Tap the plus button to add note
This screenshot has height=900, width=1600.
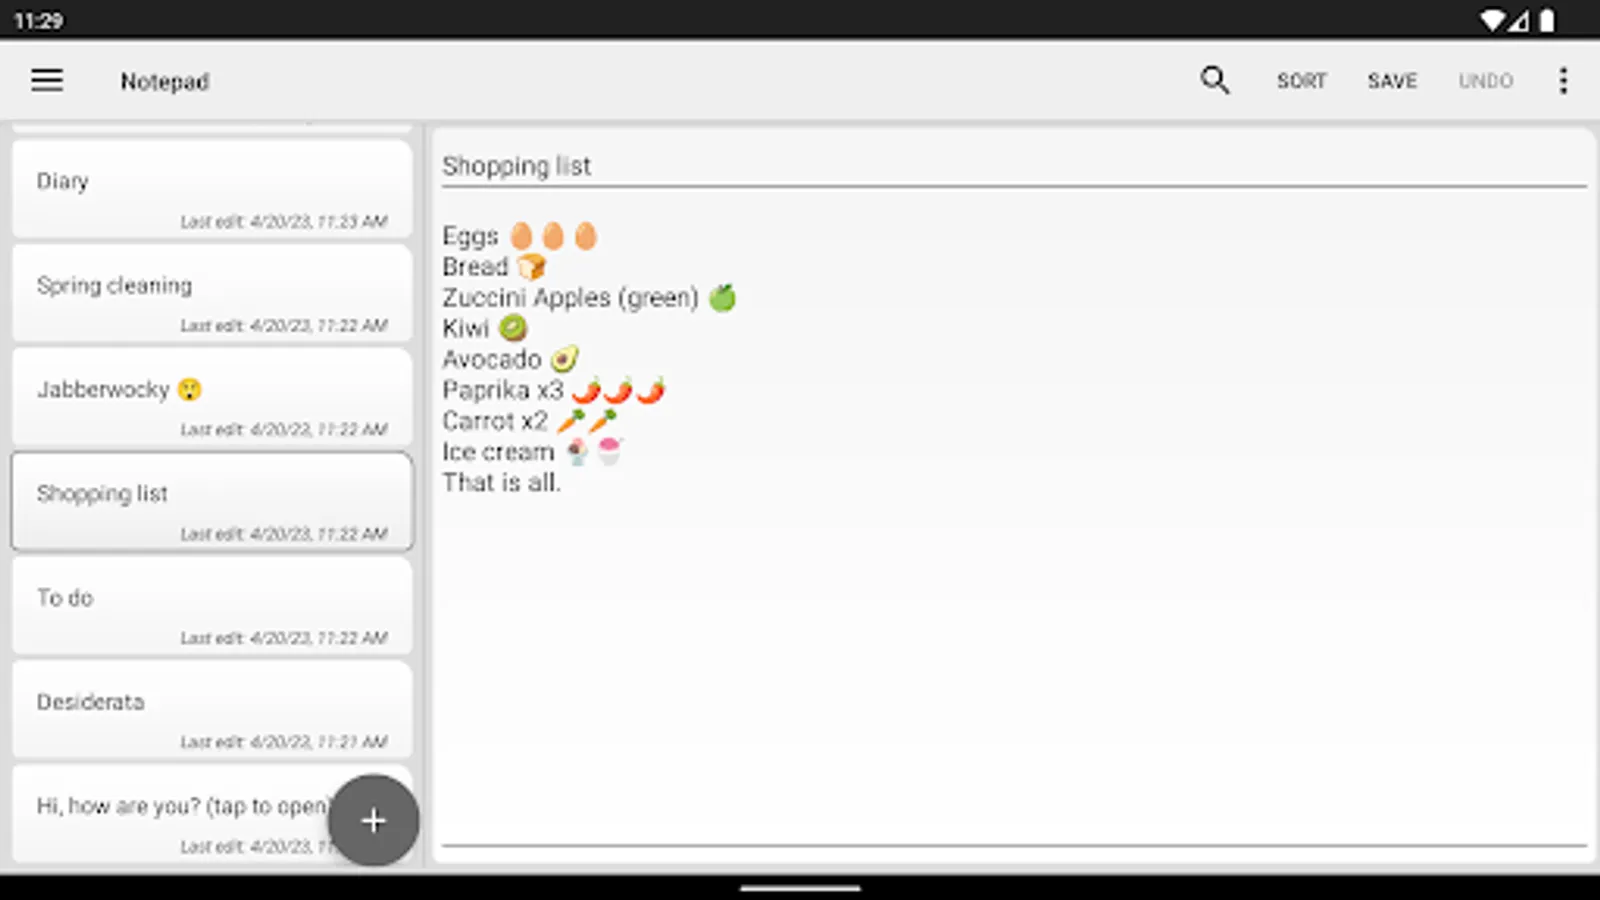pos(373,820)
